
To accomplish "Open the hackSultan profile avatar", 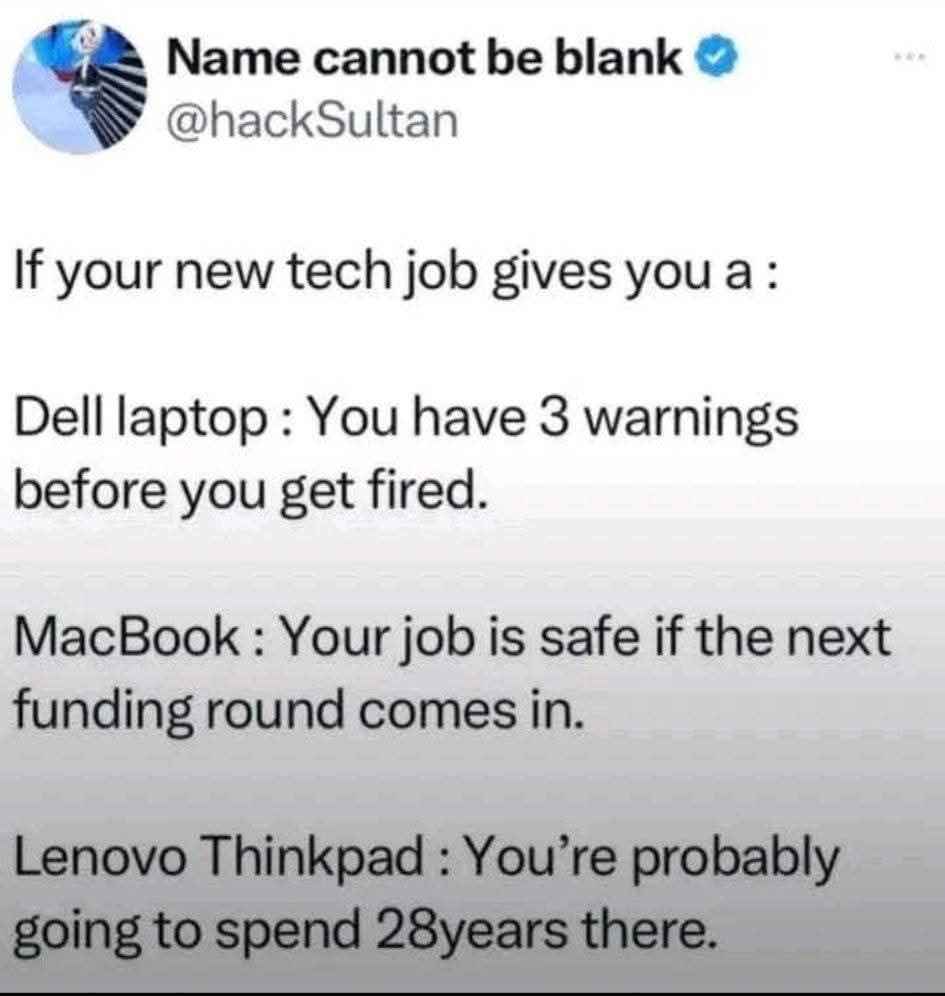I will pos(80,88).
